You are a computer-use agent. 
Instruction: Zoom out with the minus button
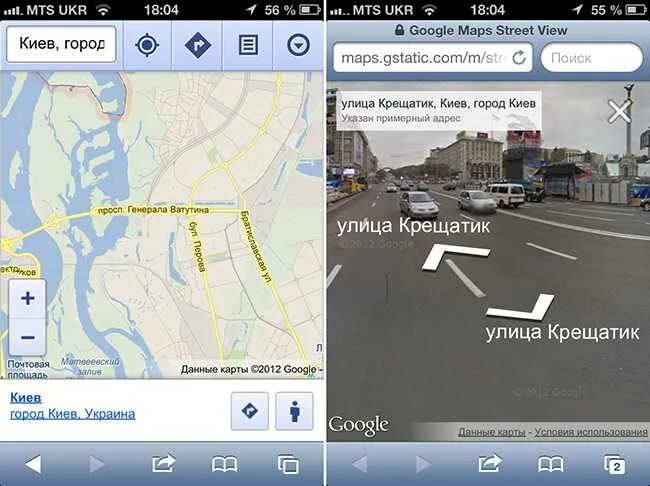(27, 338)
